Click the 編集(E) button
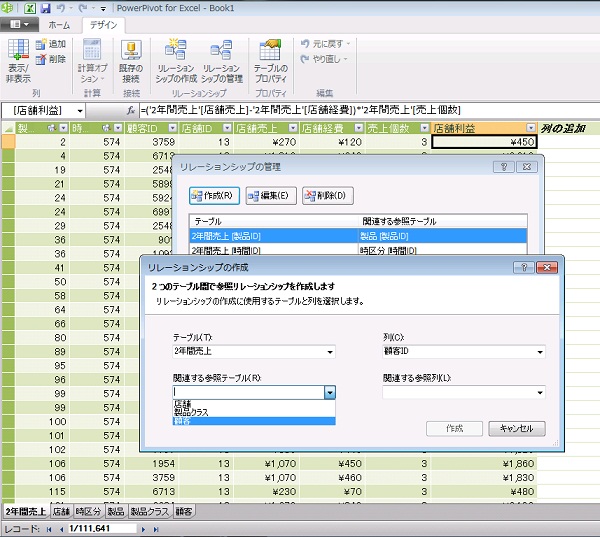This screenshot has width=600, height=537. coord(270,196)
